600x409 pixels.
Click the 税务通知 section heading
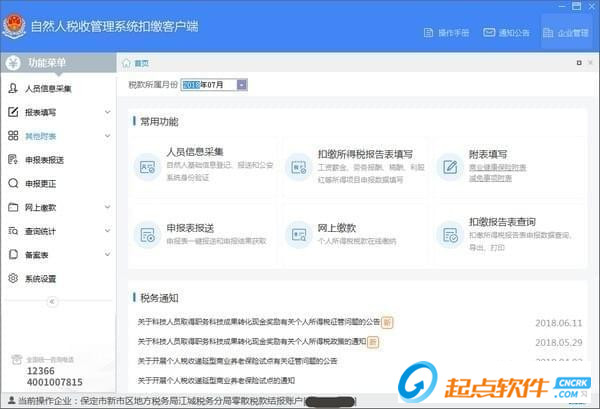click(159, 298)
